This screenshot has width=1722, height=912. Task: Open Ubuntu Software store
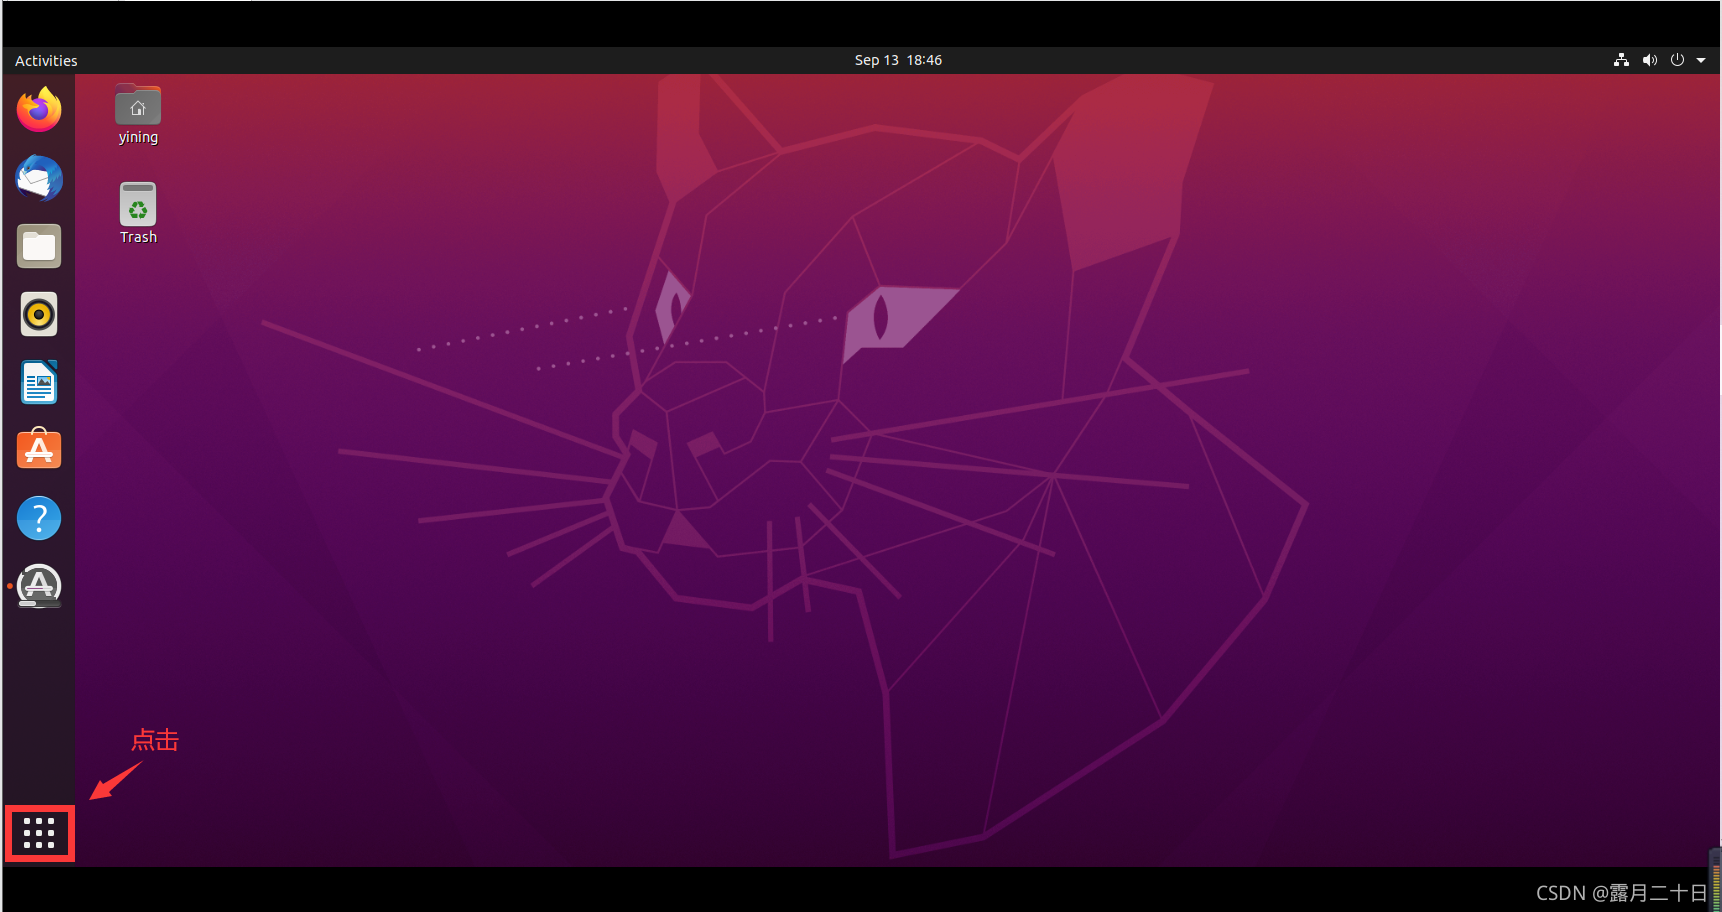(39, 449)
